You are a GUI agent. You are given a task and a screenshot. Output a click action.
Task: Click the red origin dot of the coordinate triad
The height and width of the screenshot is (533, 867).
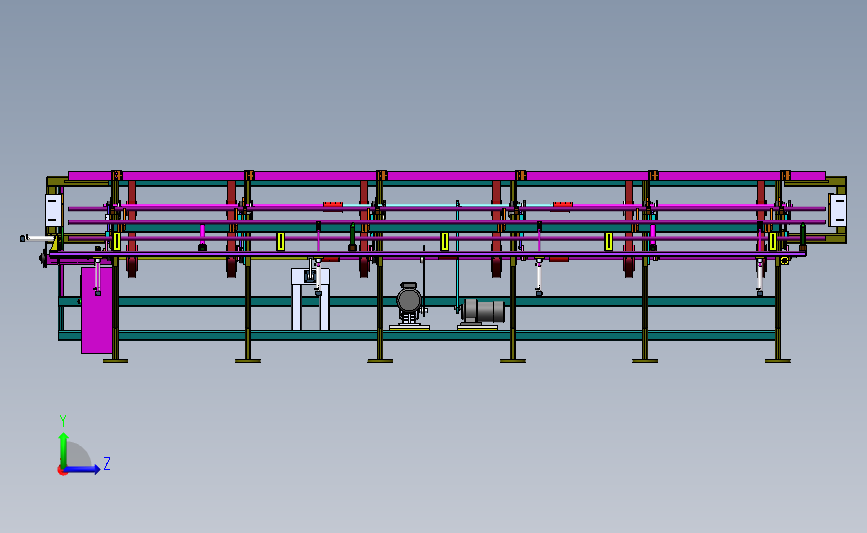[x=62, y=471]
